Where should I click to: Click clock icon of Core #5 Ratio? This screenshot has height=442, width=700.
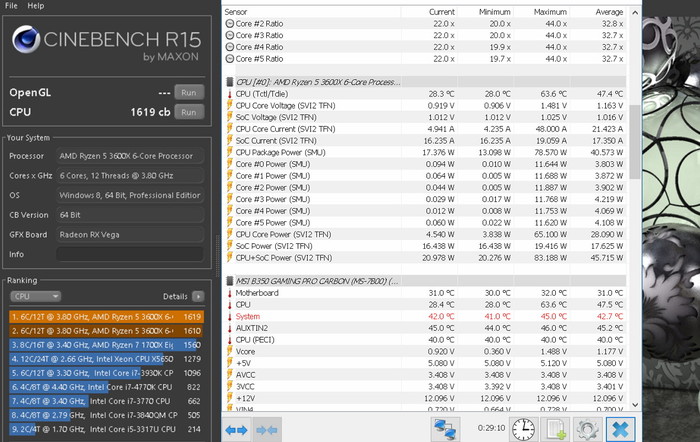229,58
